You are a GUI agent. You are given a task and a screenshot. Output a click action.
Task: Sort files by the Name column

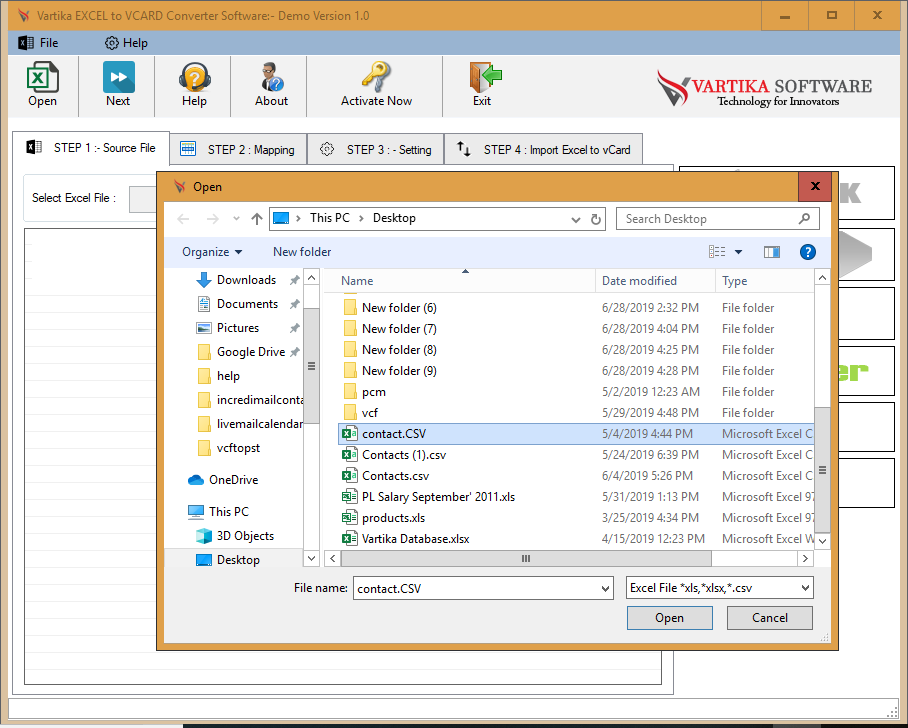coord(465,281)
